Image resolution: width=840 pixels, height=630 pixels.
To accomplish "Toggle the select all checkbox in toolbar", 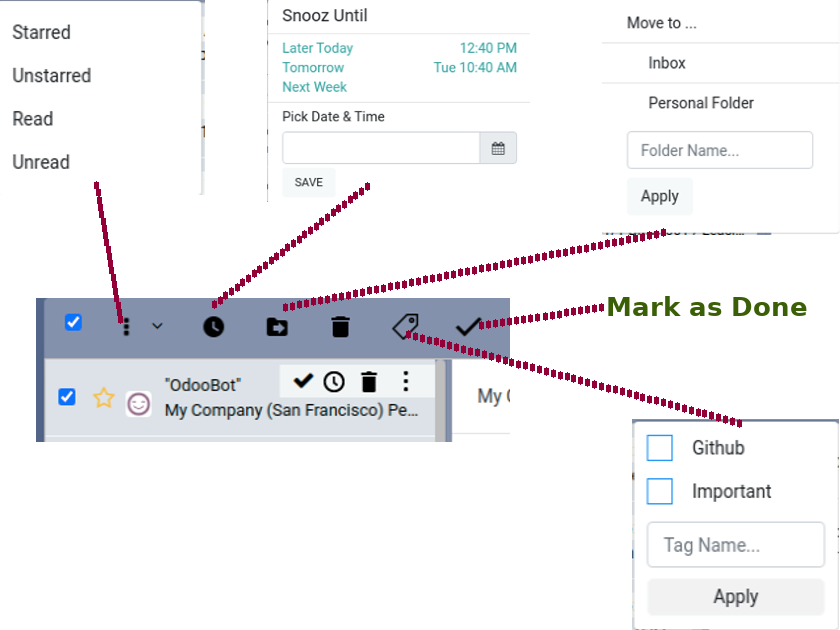I will click(73, 322).
